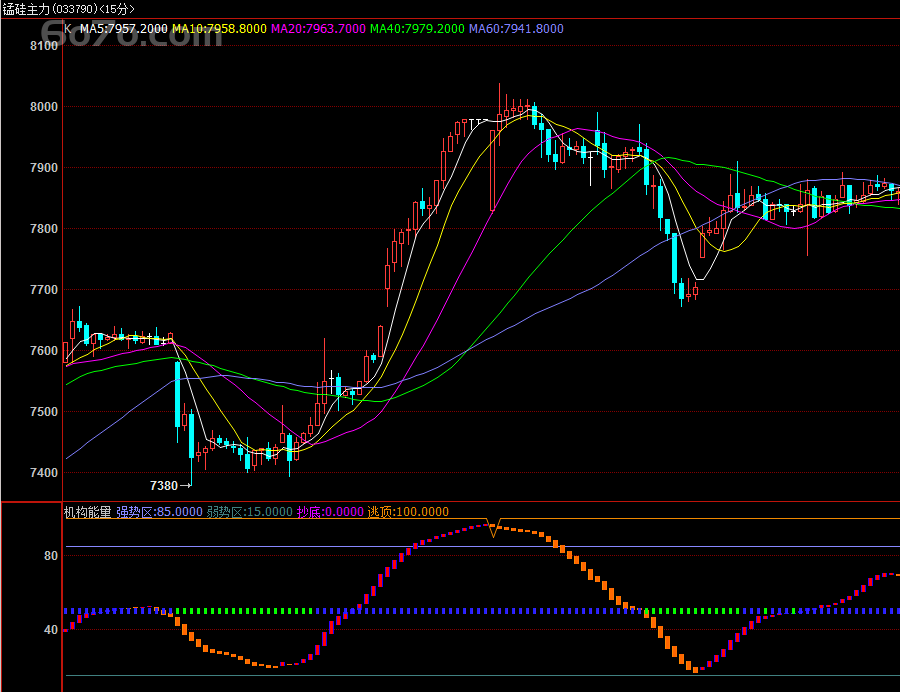This screenshot has width=900, height=692.
Task: Click the 抄底:0.0000 indicator value
Action: [x=330, y=512]
